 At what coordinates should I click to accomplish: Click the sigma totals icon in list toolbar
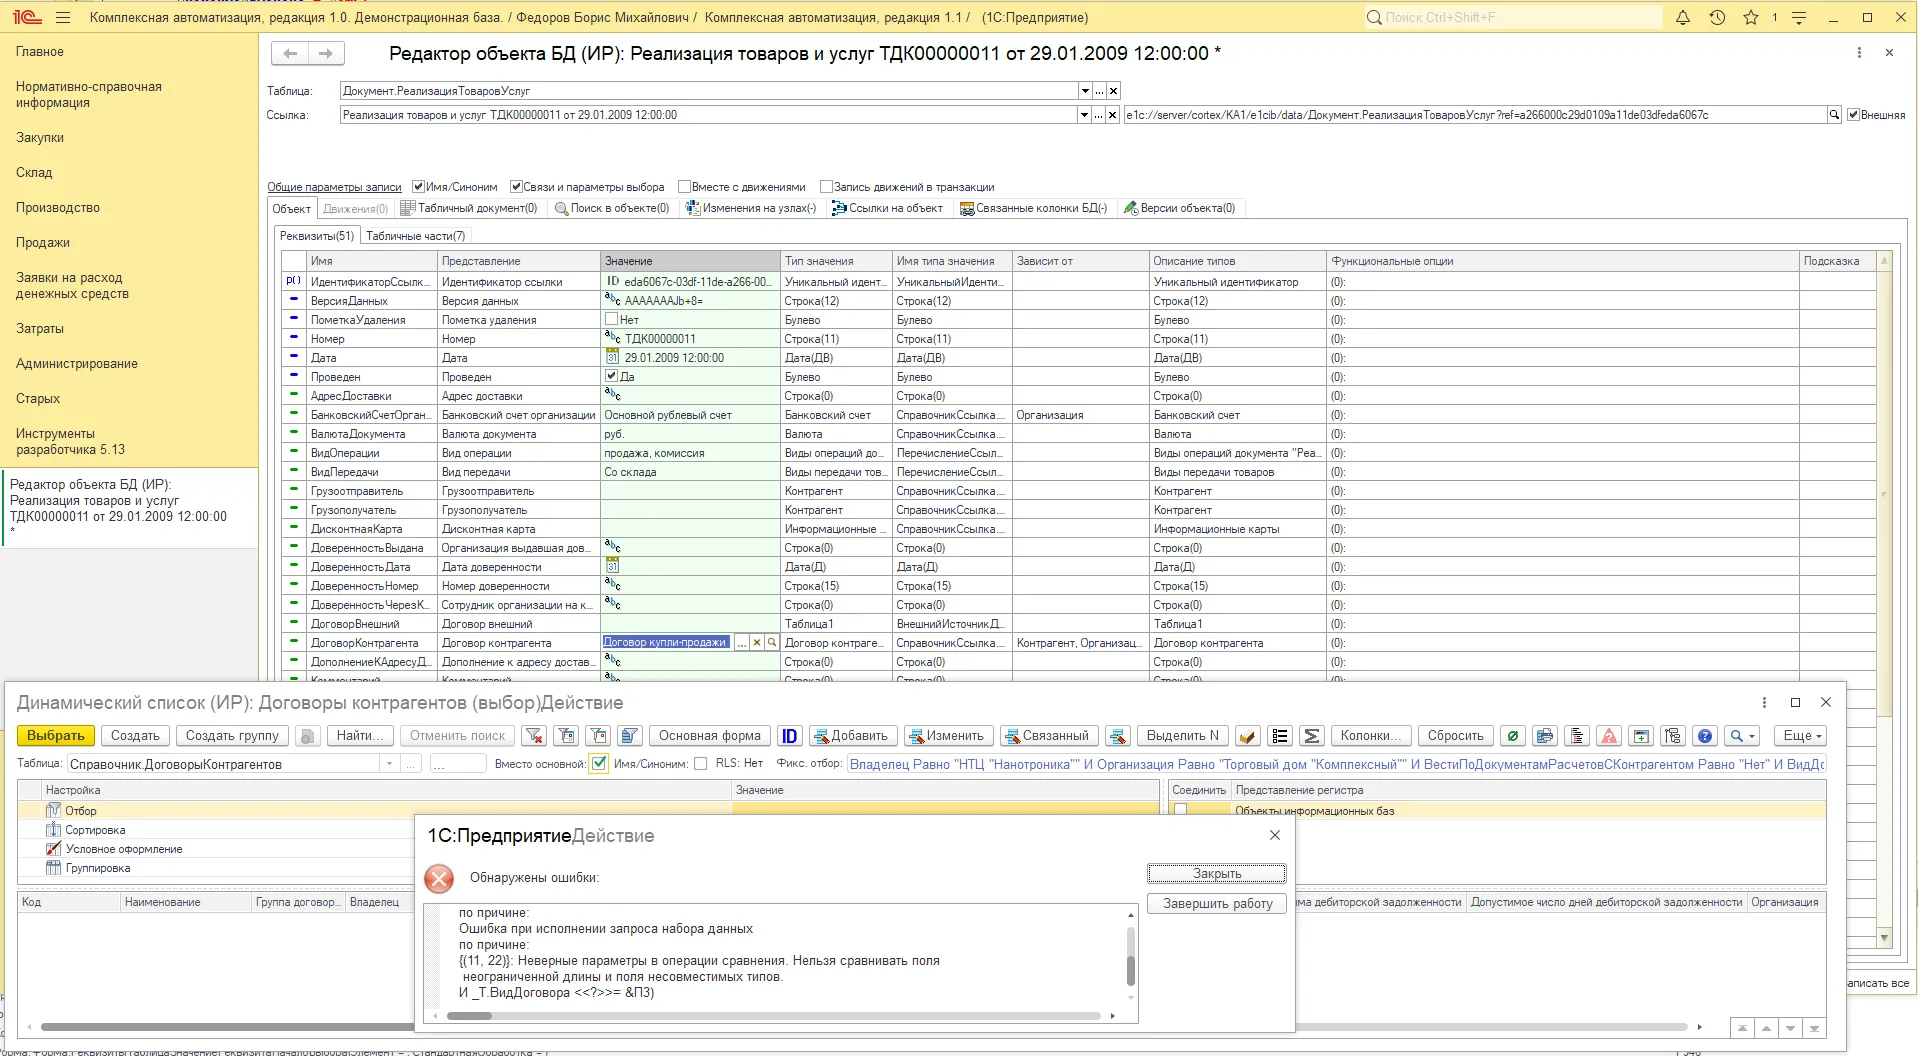tap(1312, 736)
